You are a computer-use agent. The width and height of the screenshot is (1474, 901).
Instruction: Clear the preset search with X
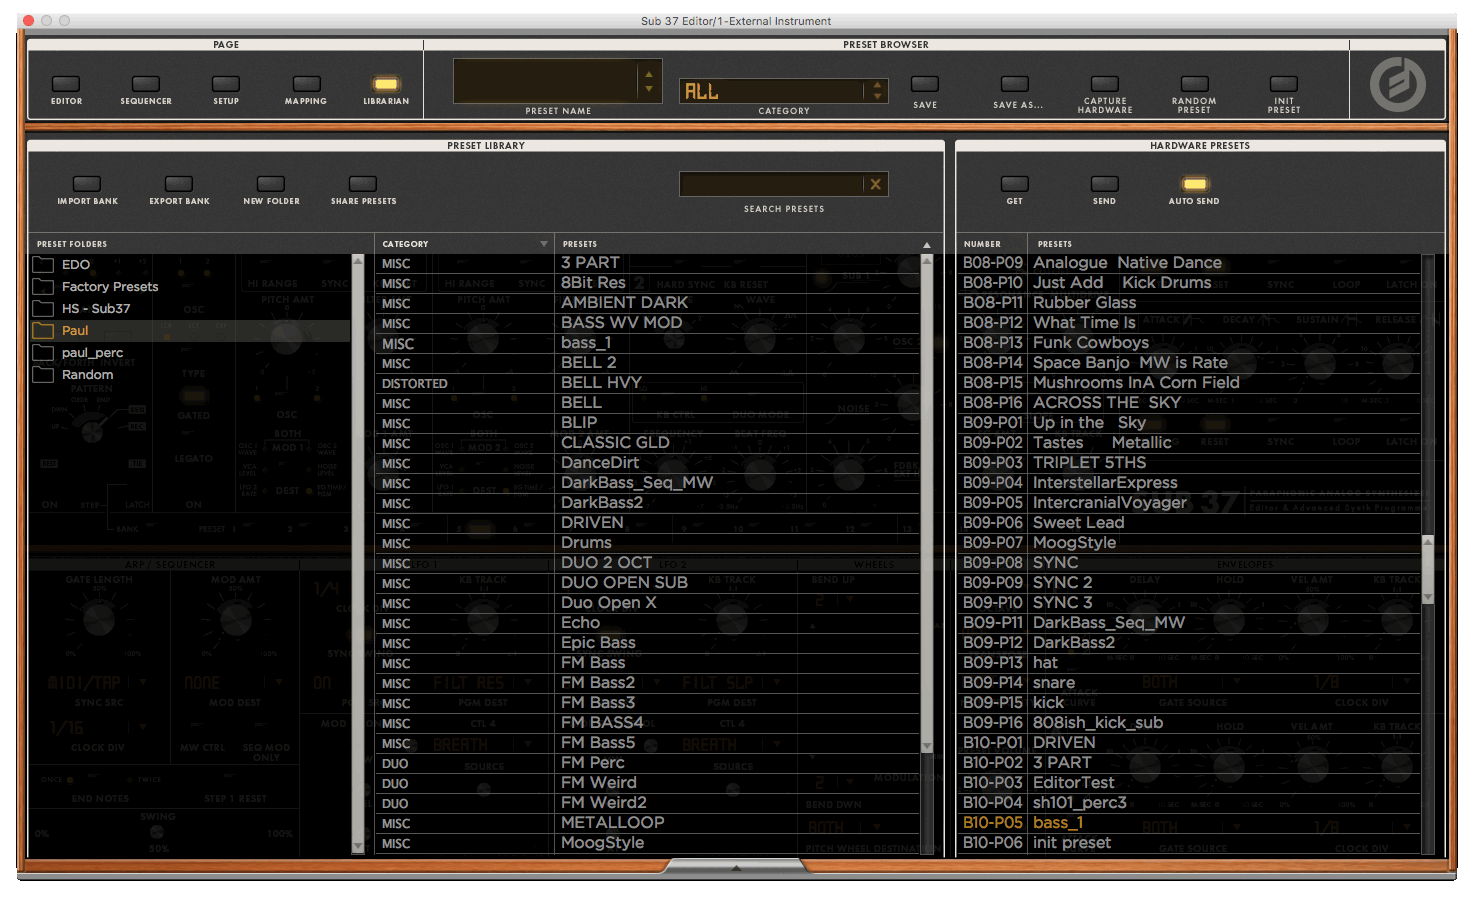[876, 184]
